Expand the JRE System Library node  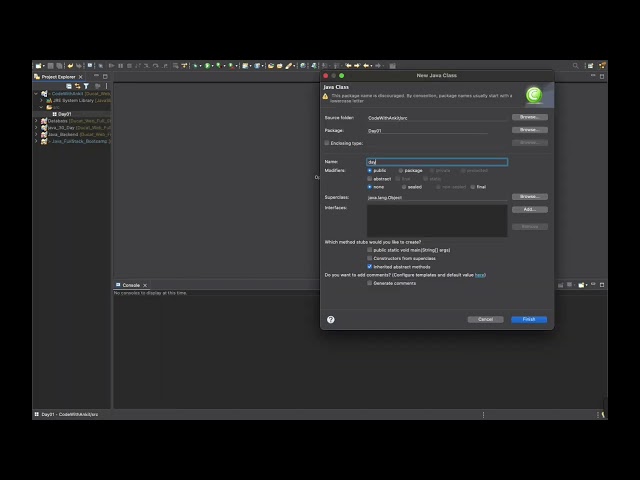(x=41, y=100)
